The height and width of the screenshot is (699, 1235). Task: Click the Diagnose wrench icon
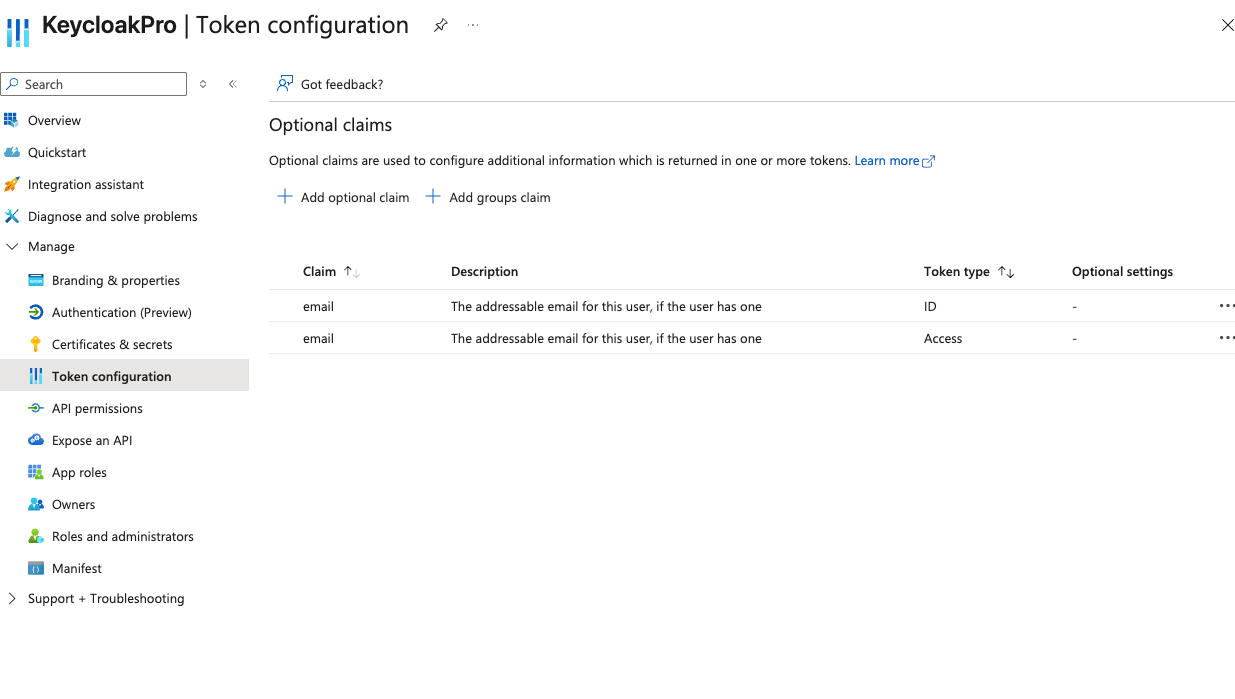coord(11,216)
